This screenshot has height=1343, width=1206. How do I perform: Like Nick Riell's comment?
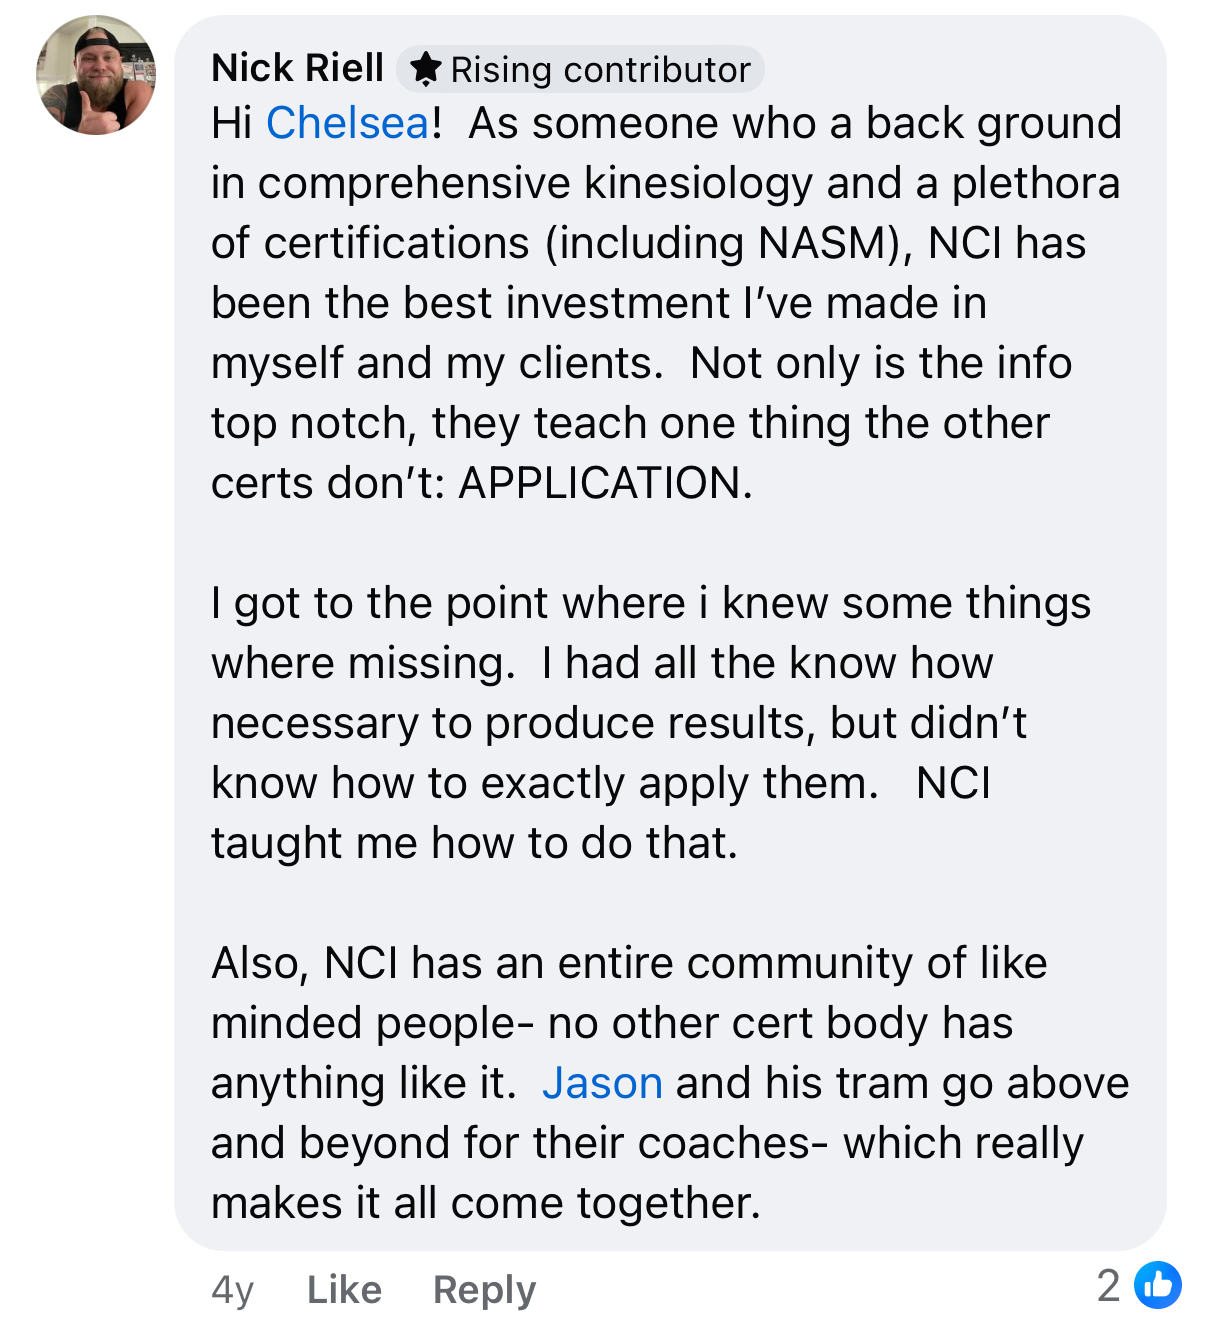click(344, 1290)
